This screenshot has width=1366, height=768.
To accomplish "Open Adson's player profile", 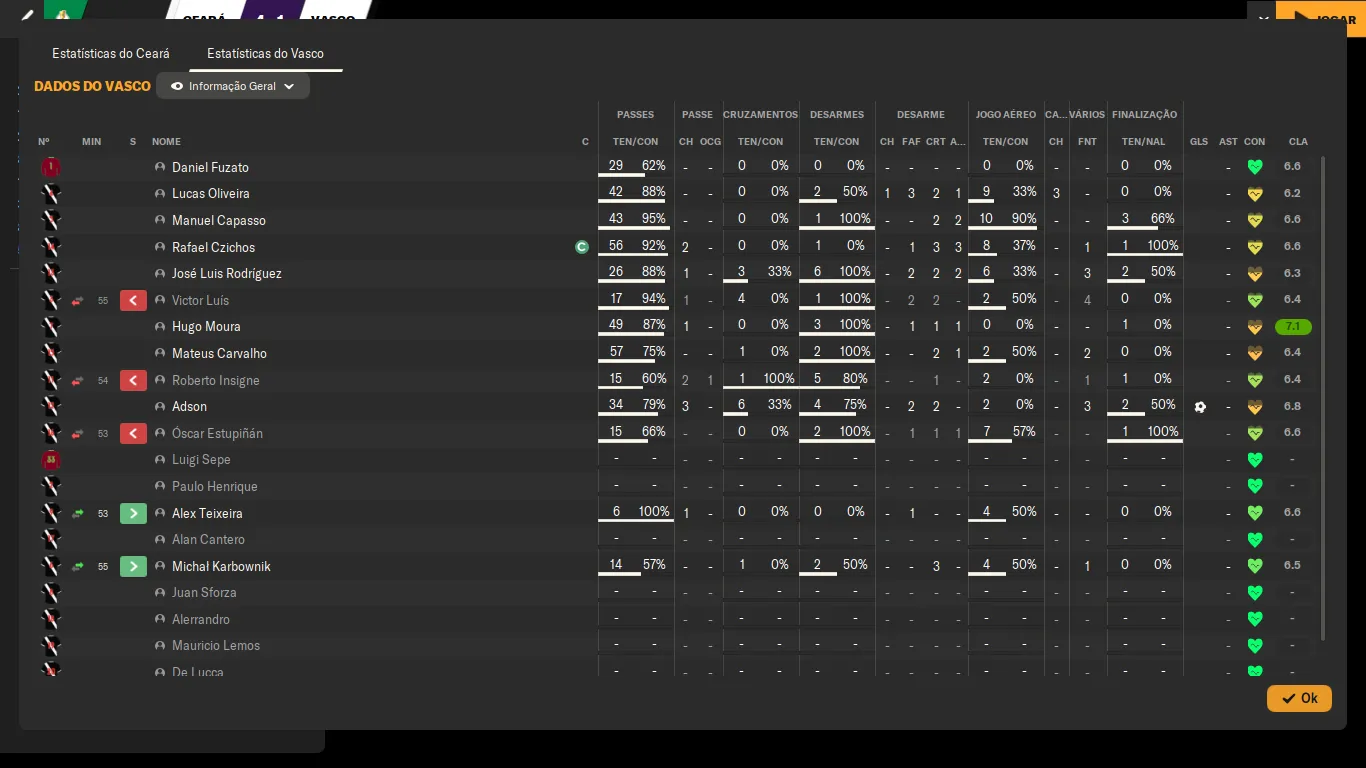I will (x=189, y=407).
